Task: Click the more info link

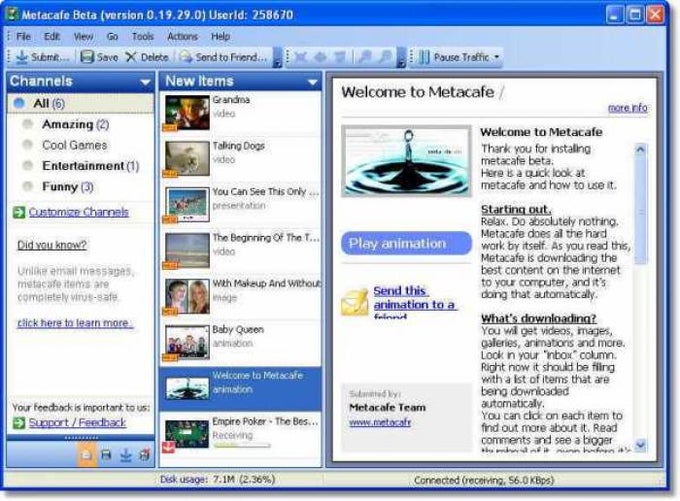Action: point(628,108)
